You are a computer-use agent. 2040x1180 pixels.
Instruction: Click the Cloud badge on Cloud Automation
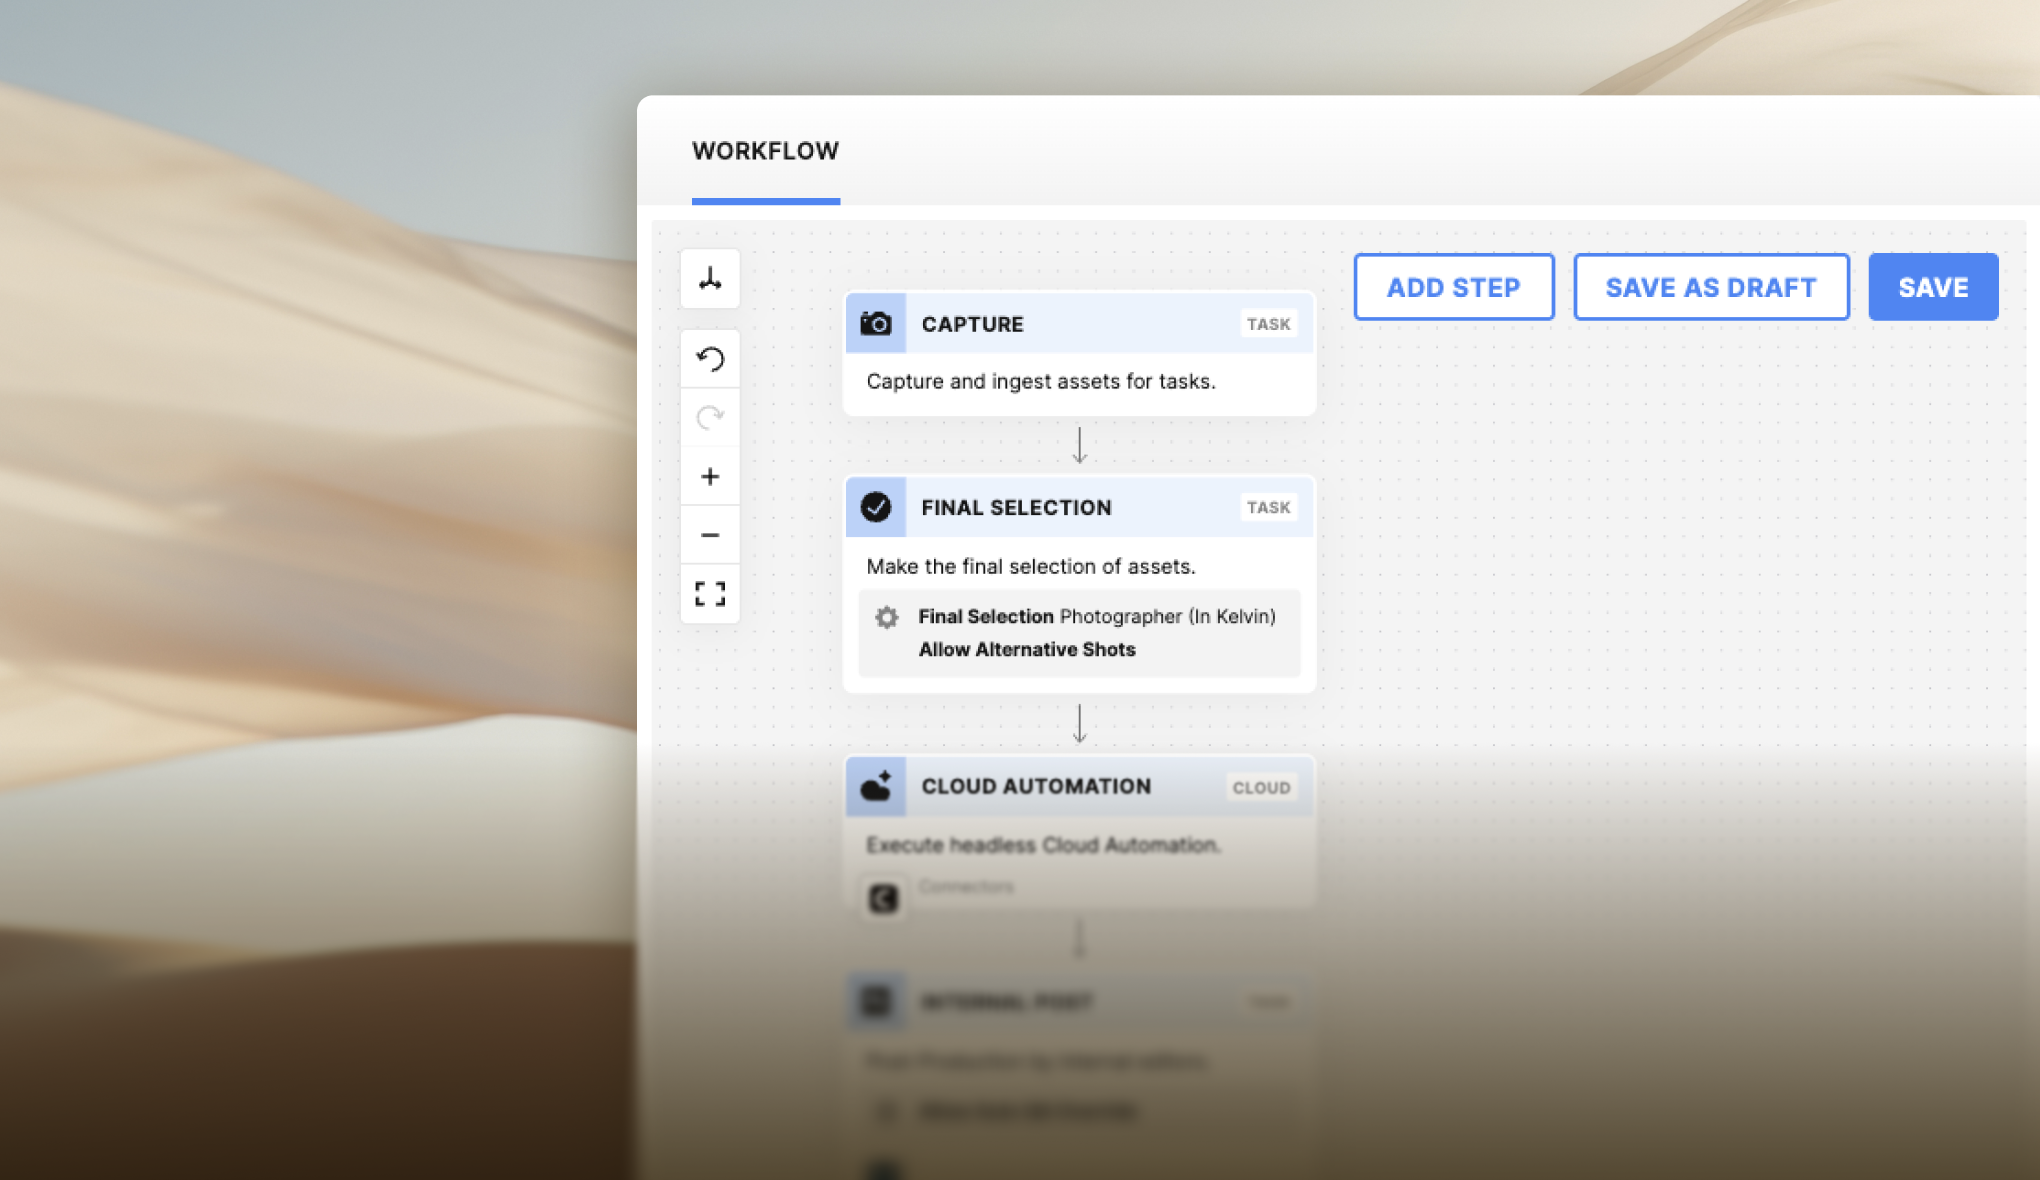click(x=1261, y=787)
